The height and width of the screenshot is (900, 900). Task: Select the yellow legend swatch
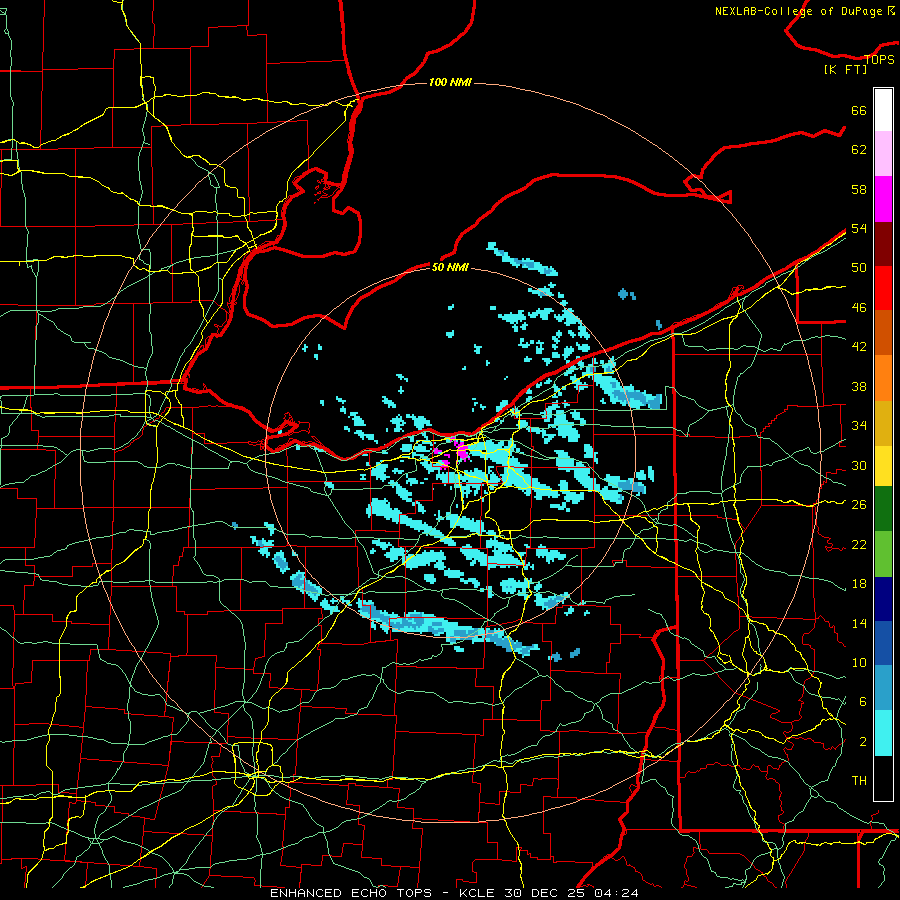pos(883,466)
